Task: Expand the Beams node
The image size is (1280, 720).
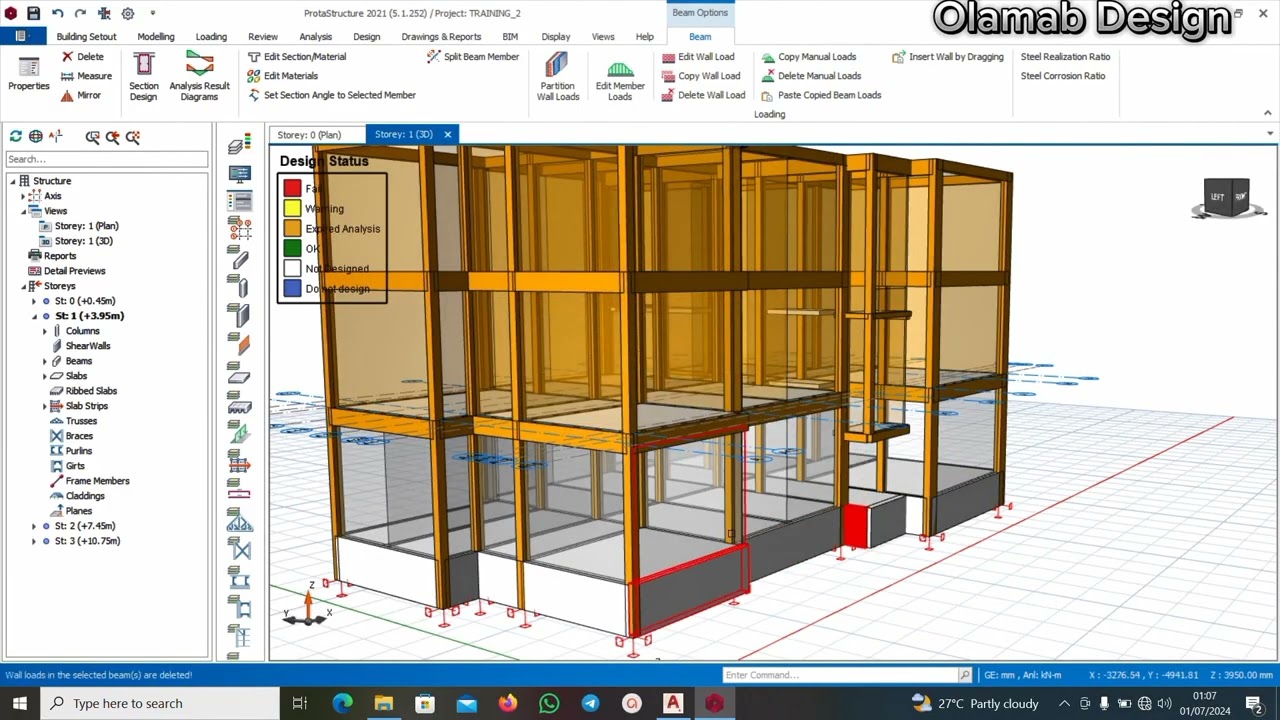Action: click(x=45, y=361)
